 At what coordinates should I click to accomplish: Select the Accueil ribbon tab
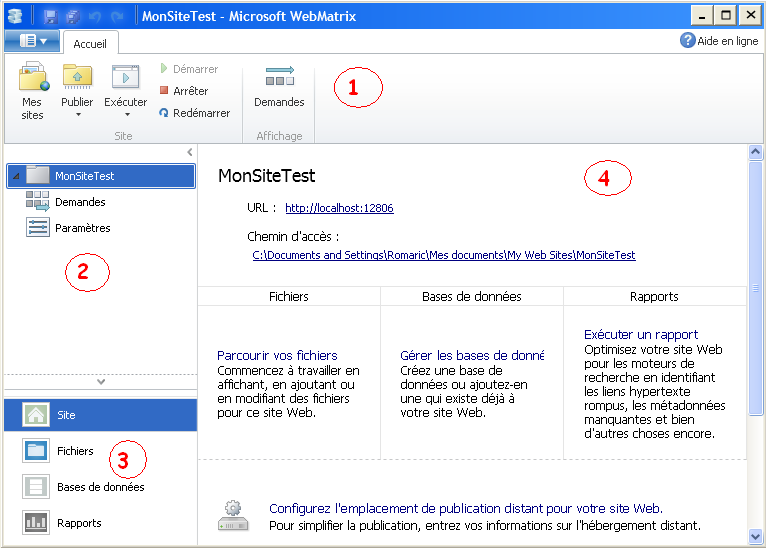coord(90,43)
